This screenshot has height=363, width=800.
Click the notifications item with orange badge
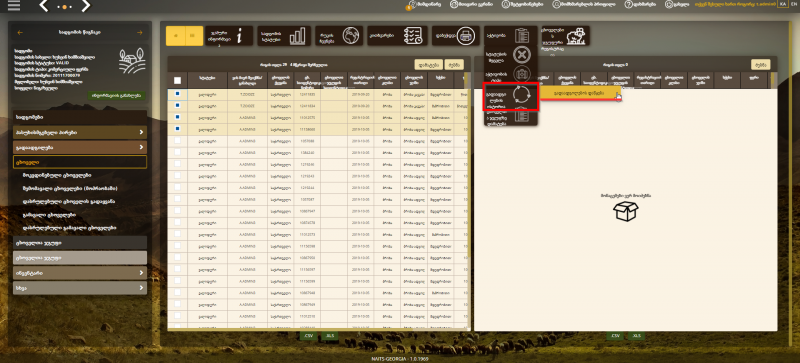point(423,4)
